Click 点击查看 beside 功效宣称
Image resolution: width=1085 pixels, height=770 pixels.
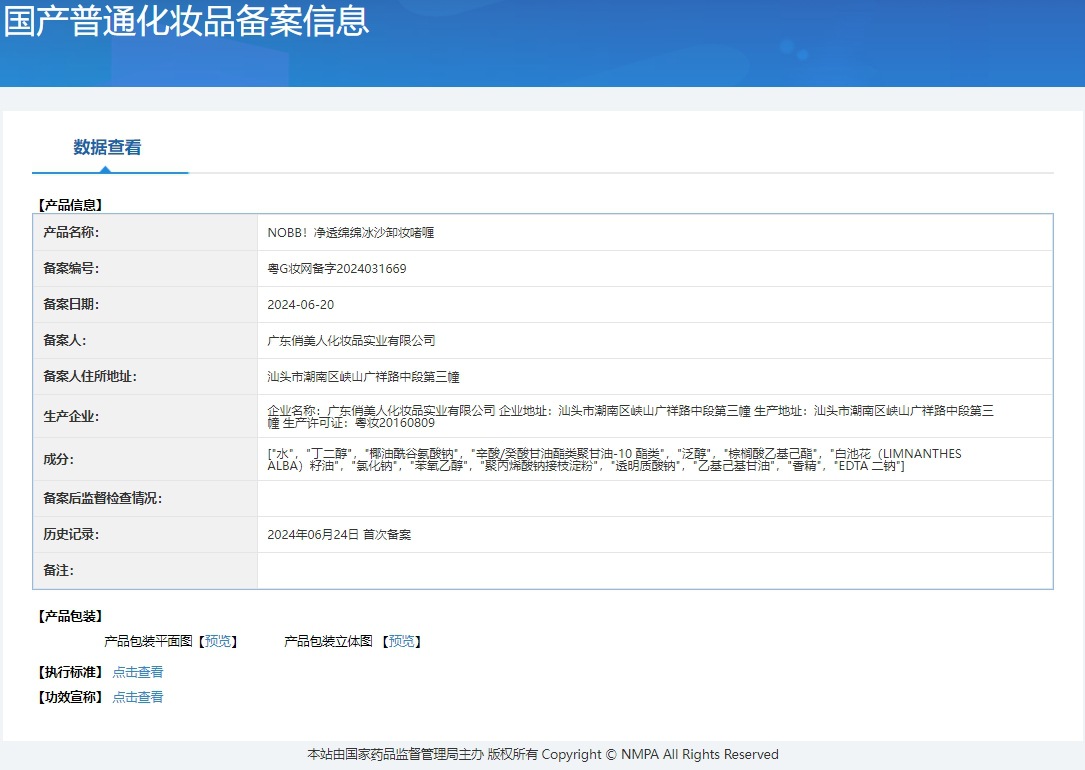click(x=138, y=697)
